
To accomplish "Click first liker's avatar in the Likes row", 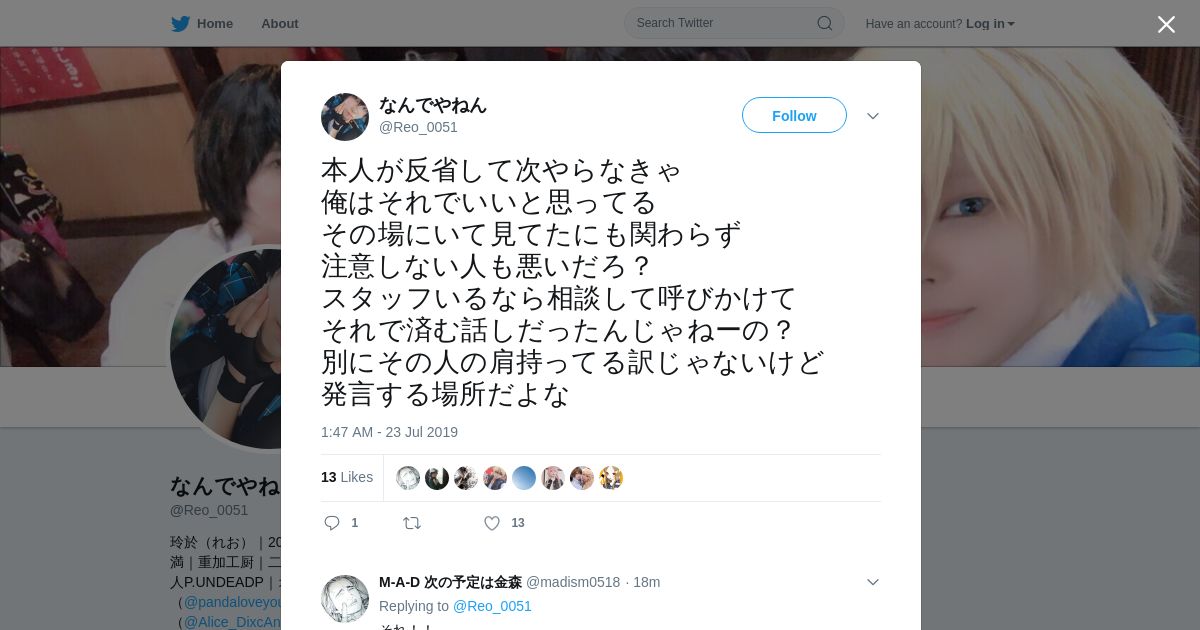I will (408, 478).
